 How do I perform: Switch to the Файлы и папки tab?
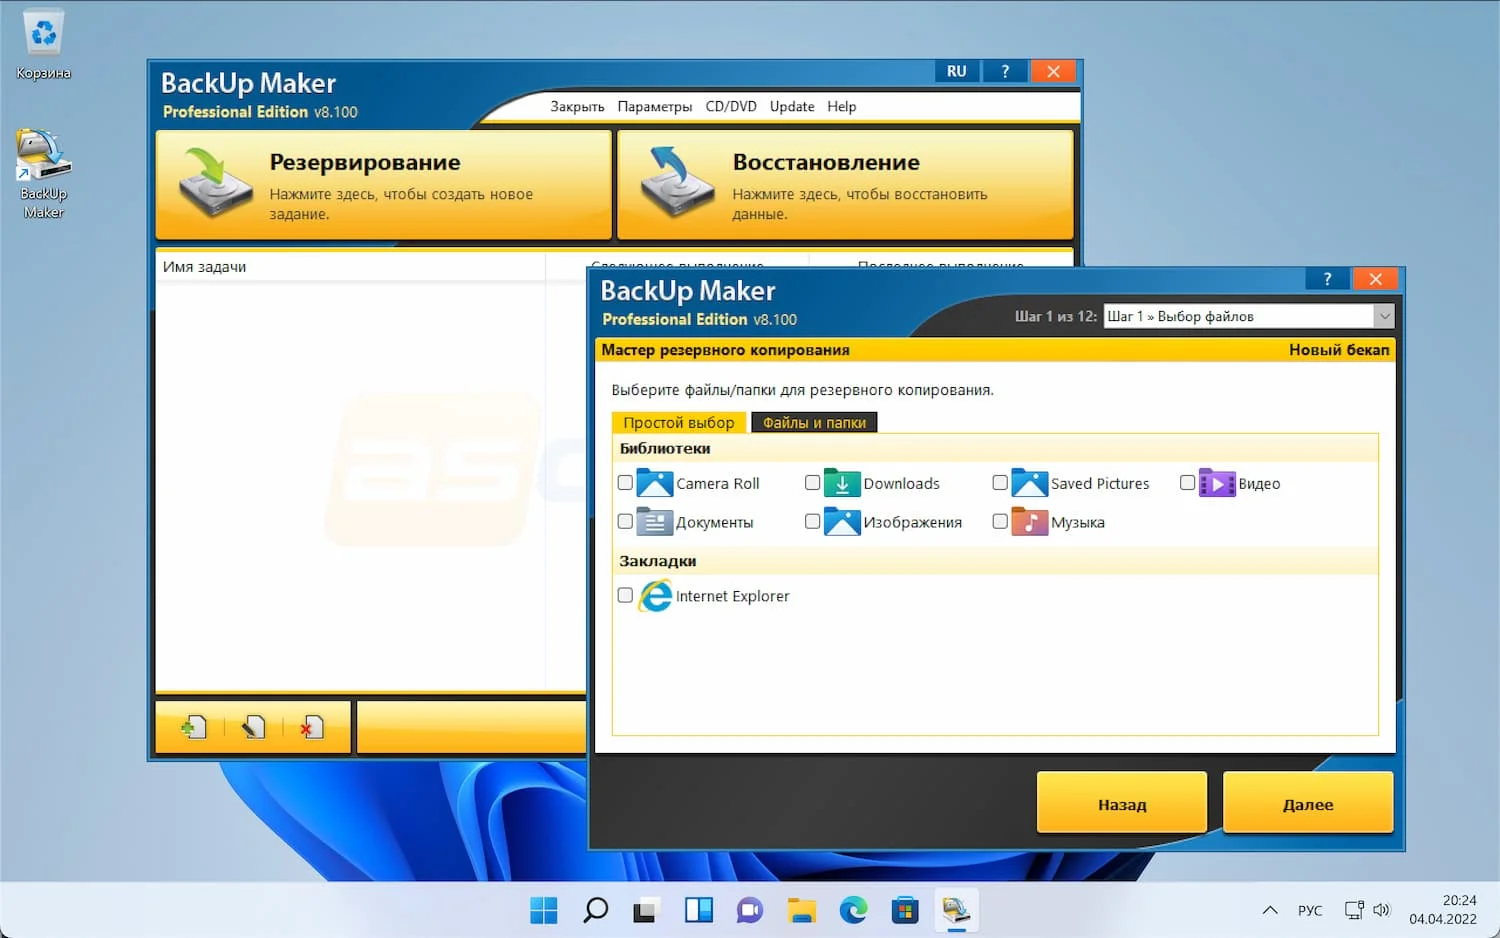(x=813, y=422)
